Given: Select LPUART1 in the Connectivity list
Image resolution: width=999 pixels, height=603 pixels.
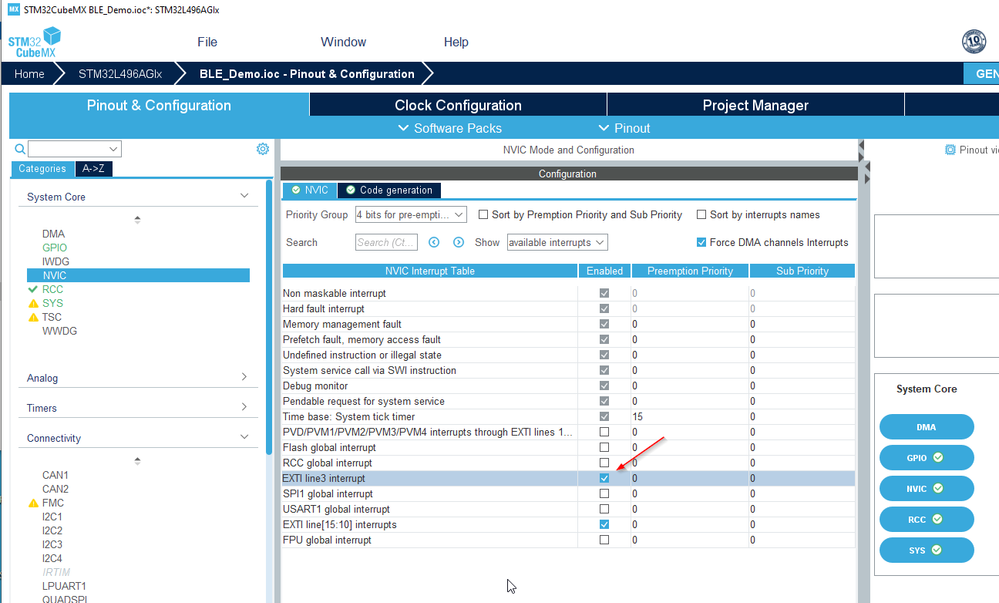Looking at the screenshot, I should coord(64,586).
